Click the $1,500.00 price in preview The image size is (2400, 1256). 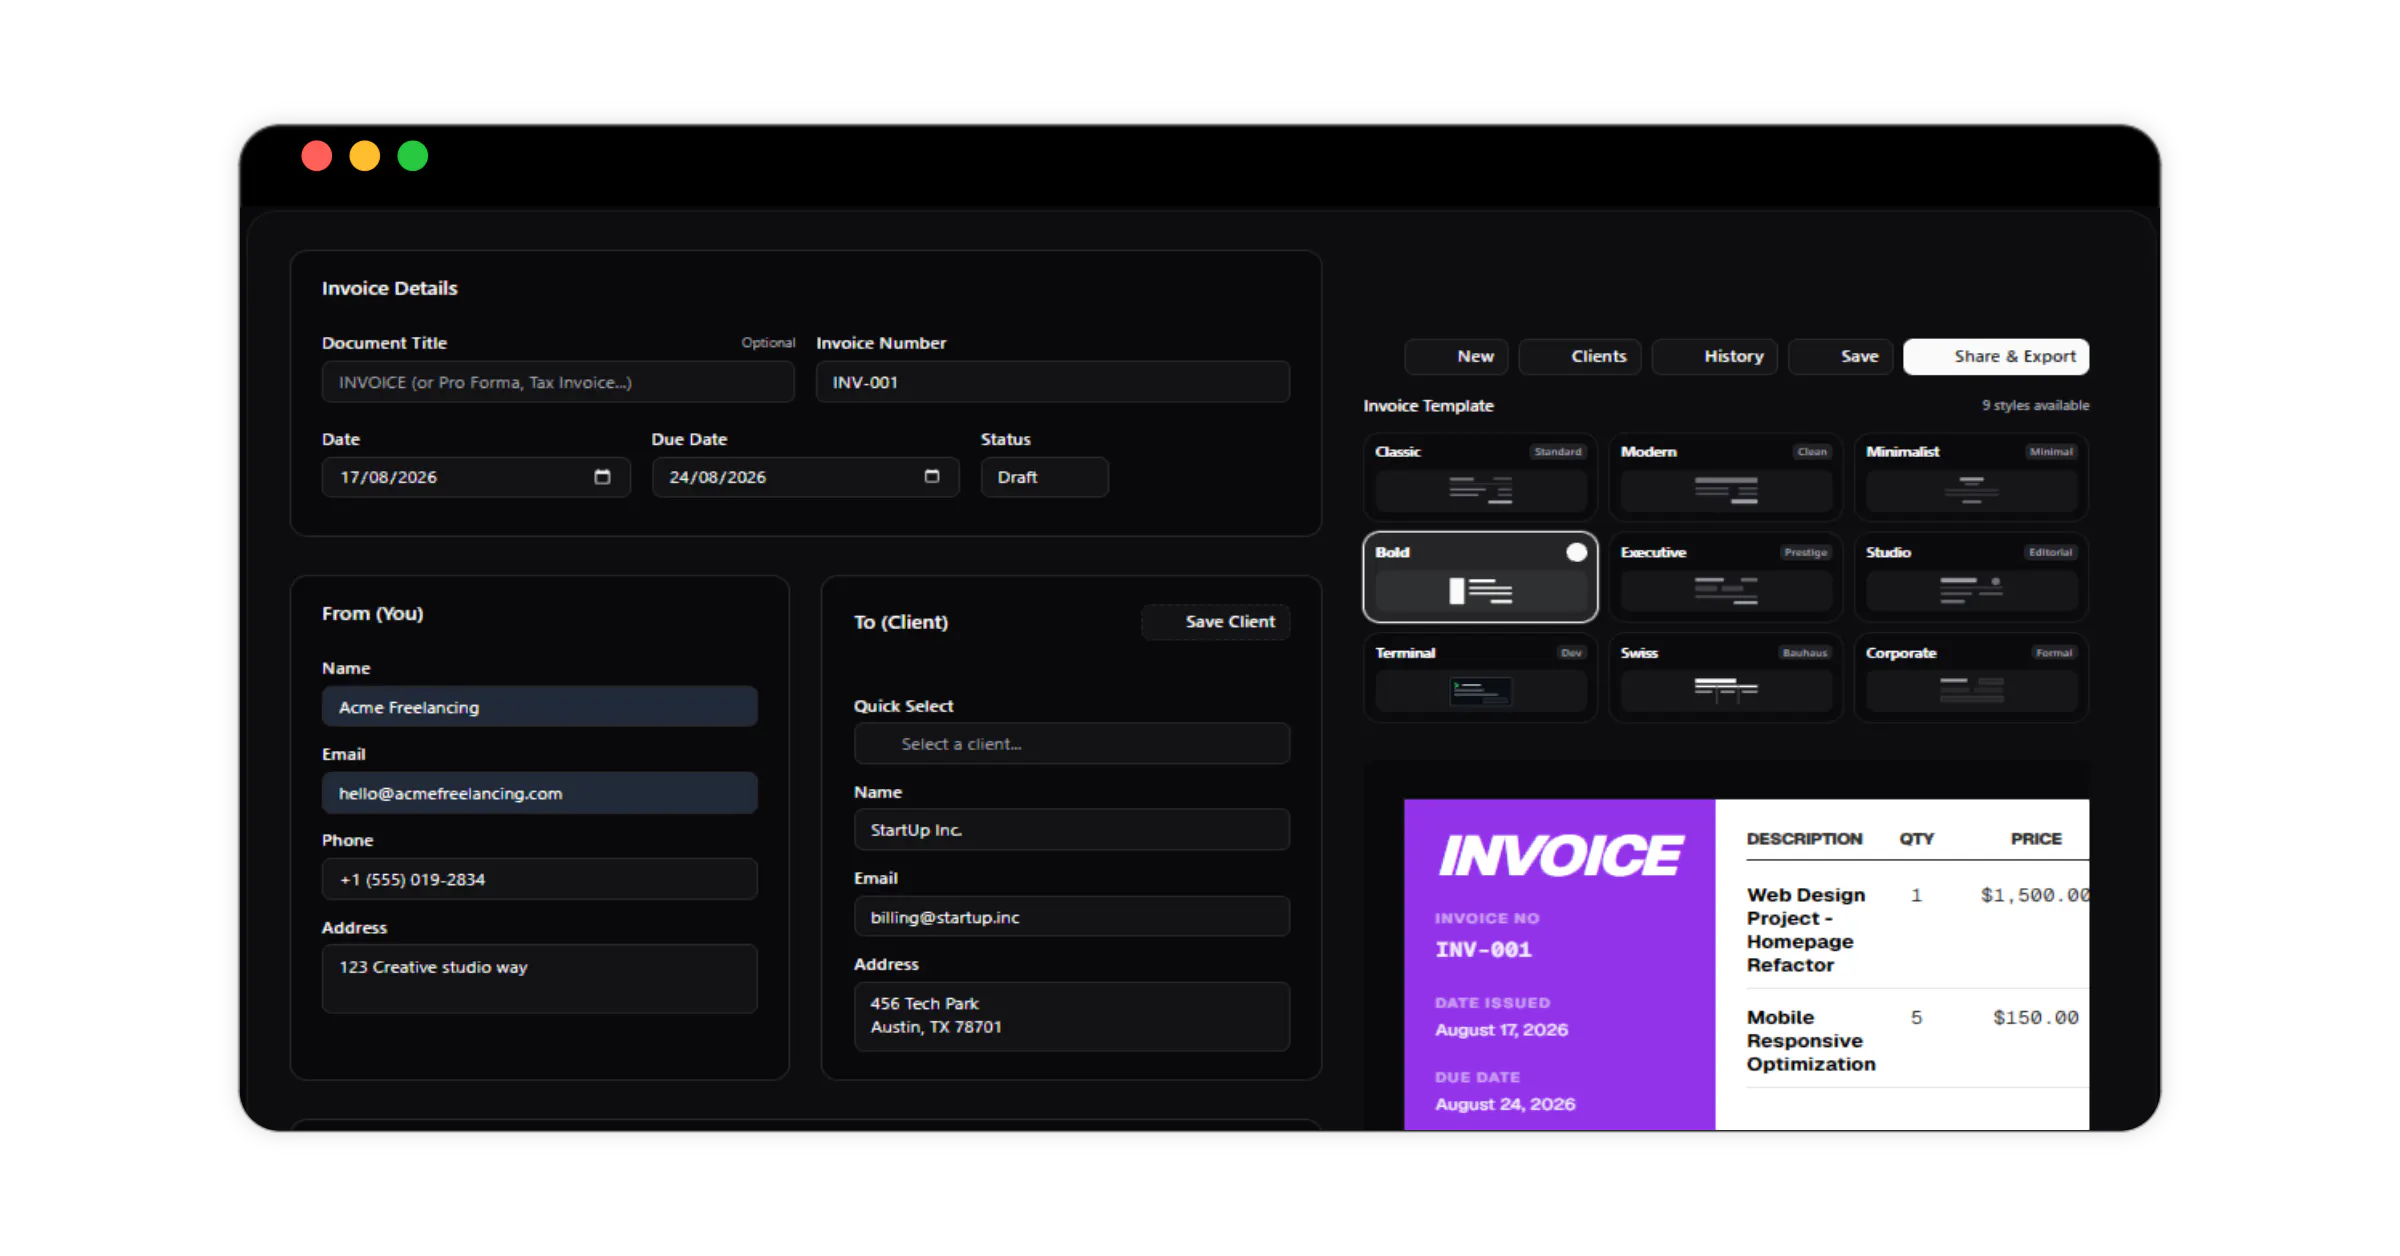tap(2035, 895)
